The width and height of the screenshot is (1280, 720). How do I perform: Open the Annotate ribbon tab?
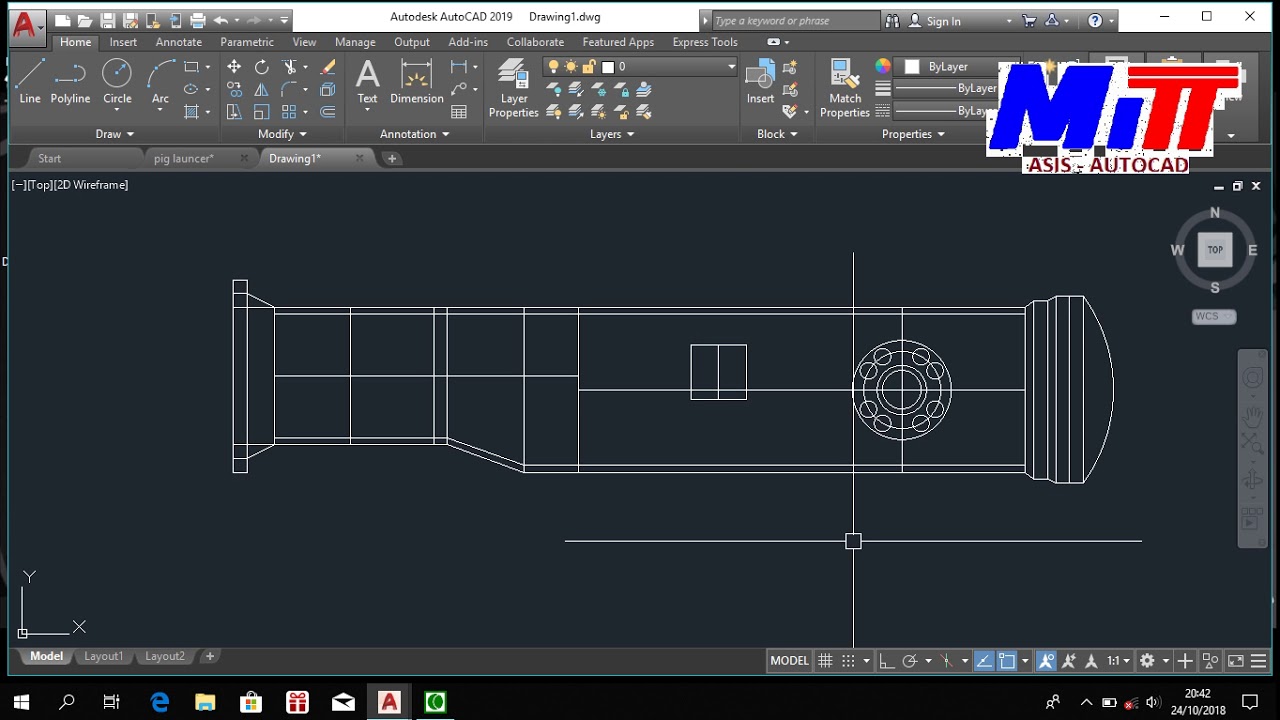click(179, 42)
